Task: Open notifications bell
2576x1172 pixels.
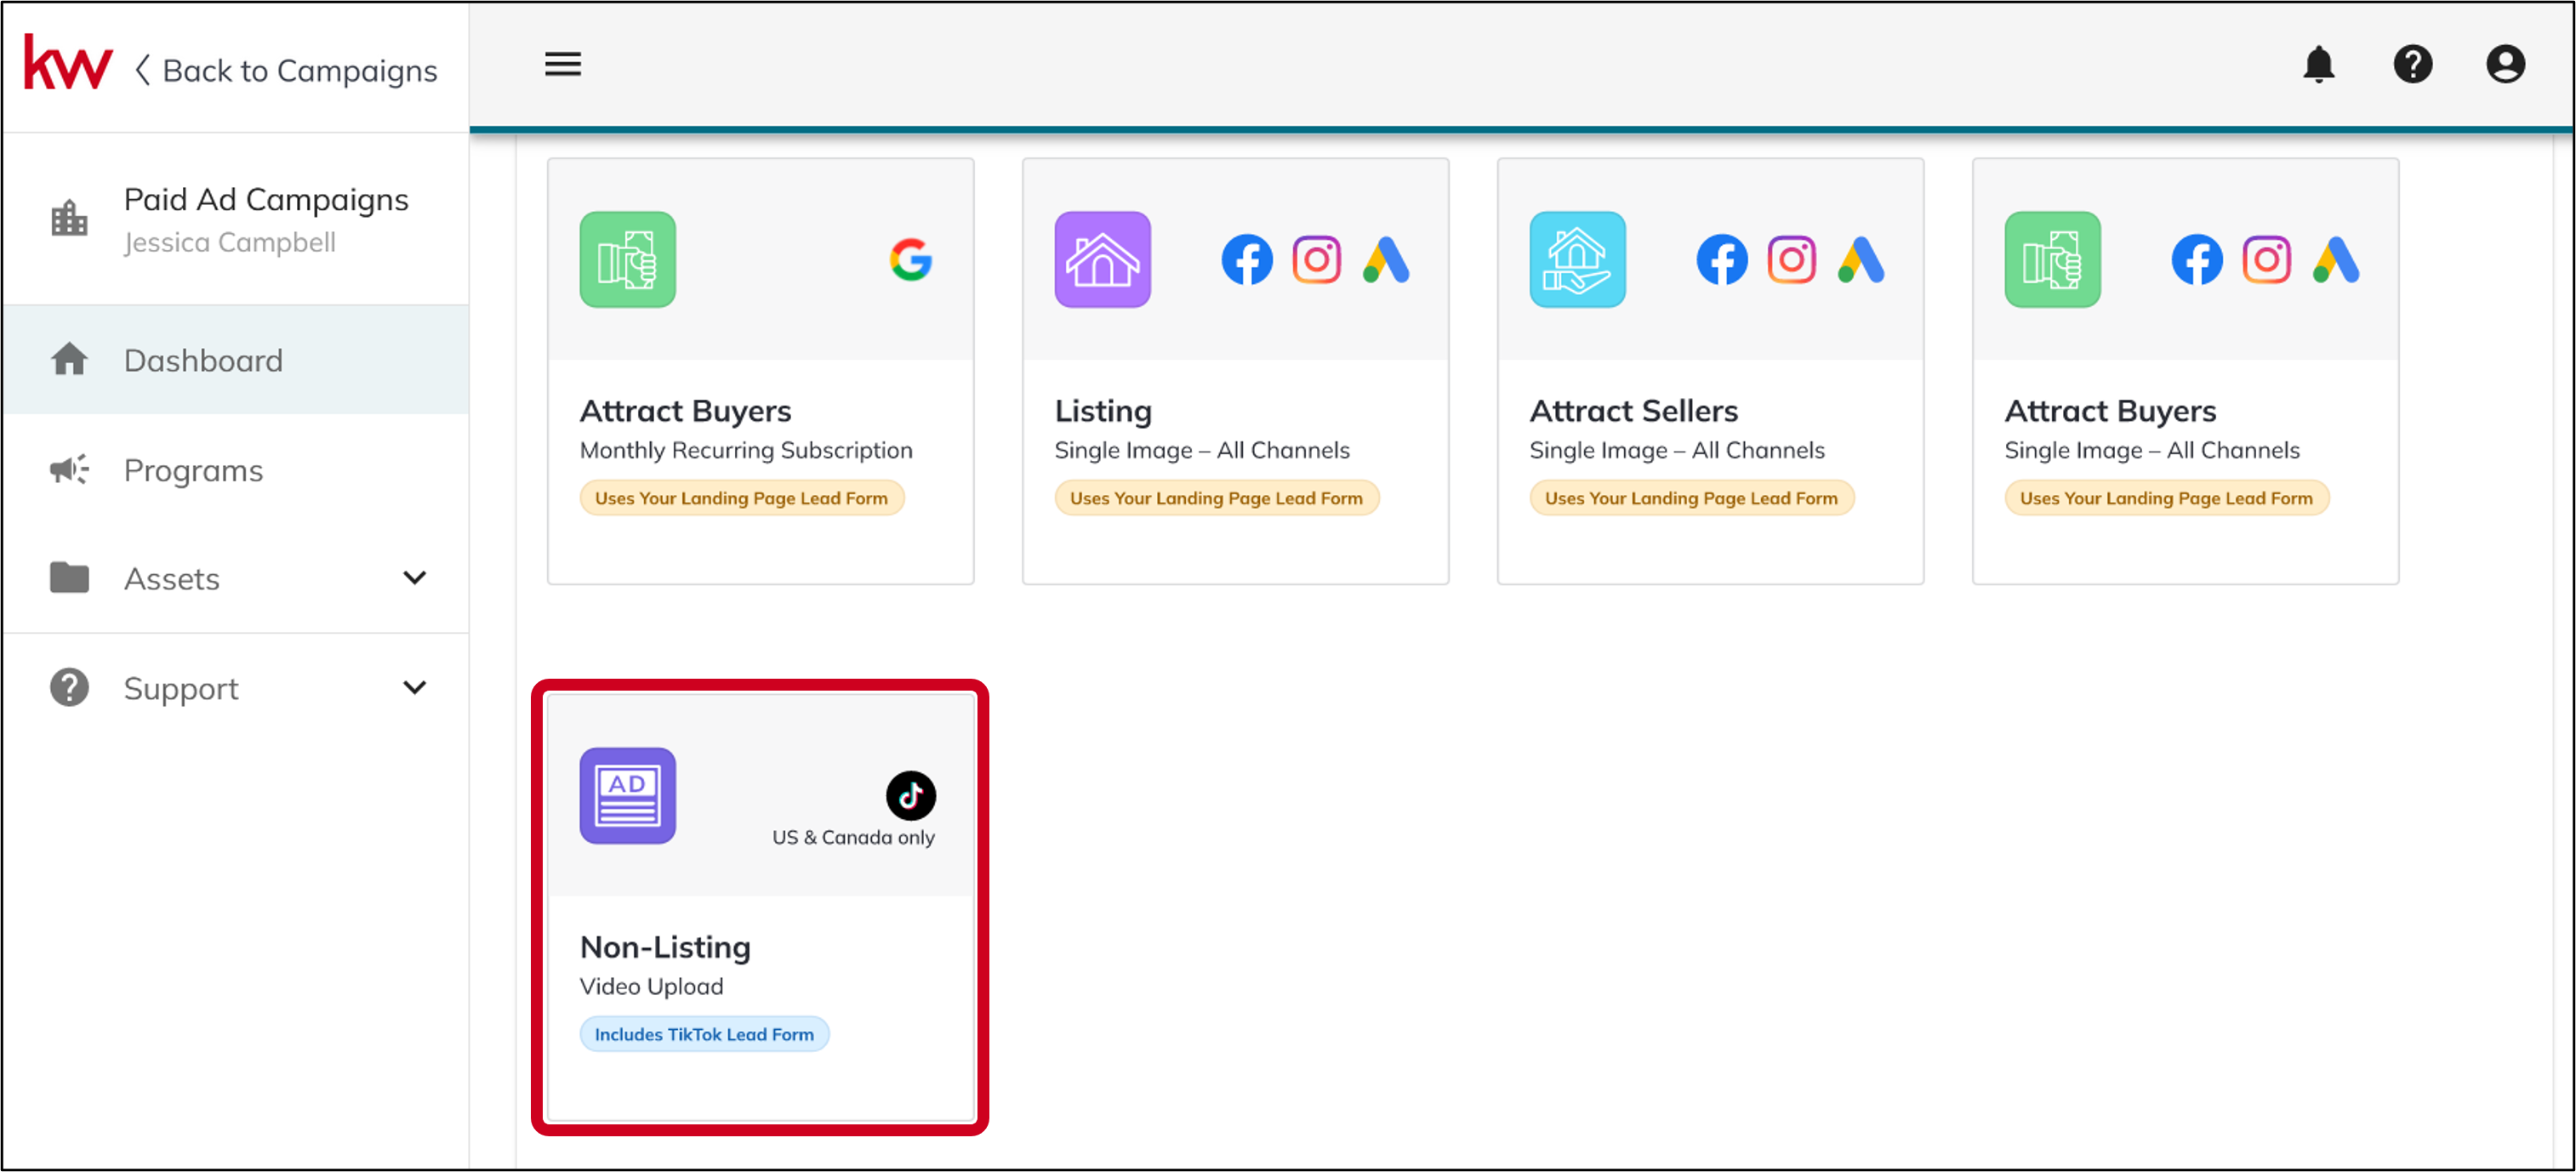Action: click(x=2319, y=65)
